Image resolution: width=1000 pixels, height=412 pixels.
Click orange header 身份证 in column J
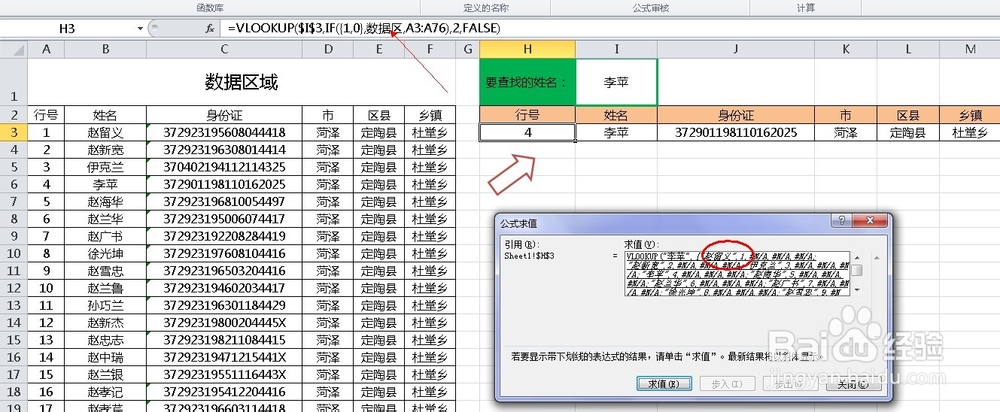(x=736, y=115)
